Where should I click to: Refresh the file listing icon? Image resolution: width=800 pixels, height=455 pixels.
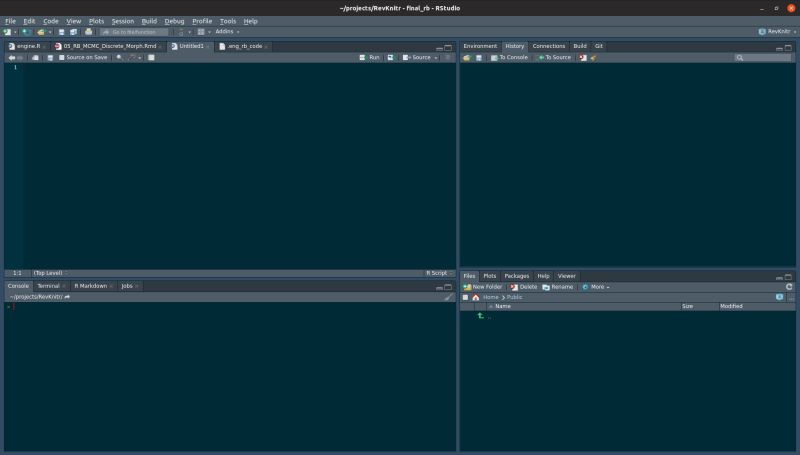click(x=789, y=287)
